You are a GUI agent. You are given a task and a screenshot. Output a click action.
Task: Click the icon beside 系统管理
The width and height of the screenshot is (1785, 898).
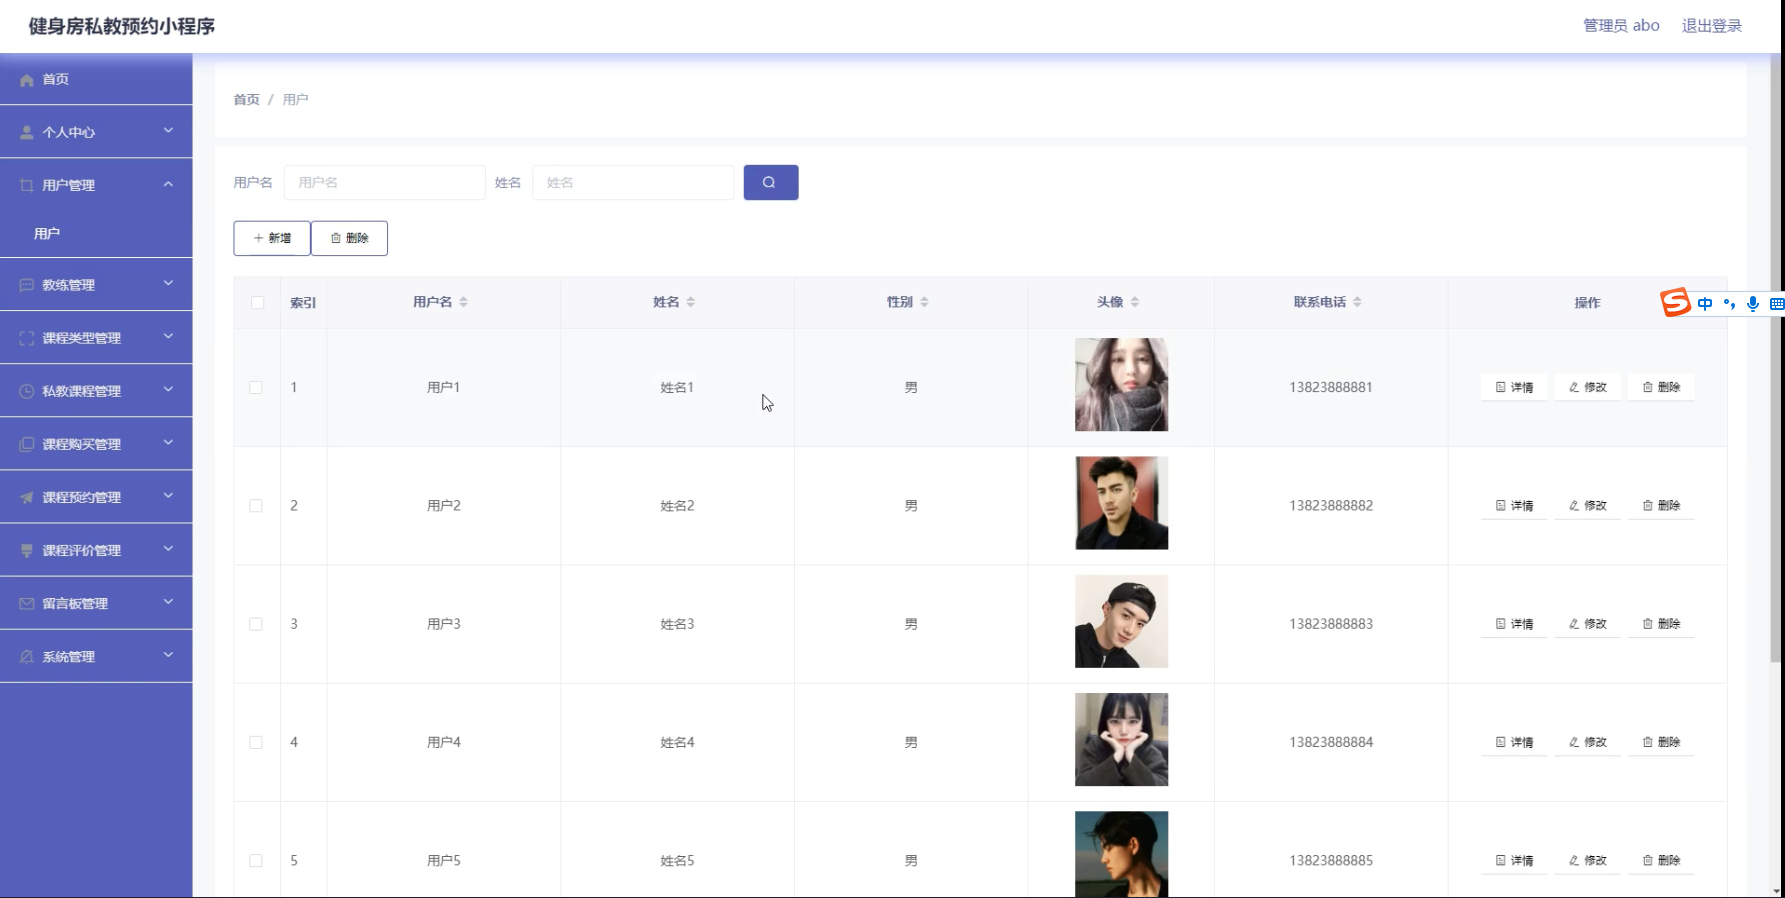click(x=27, y=656)
